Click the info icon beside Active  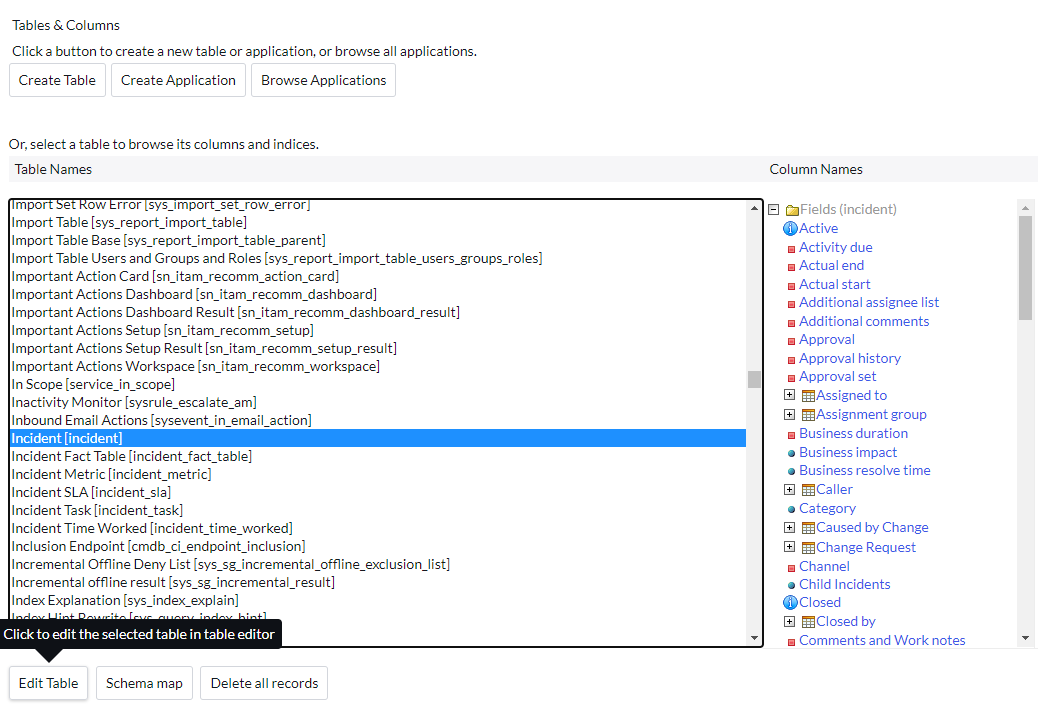(x=790, y=229)
